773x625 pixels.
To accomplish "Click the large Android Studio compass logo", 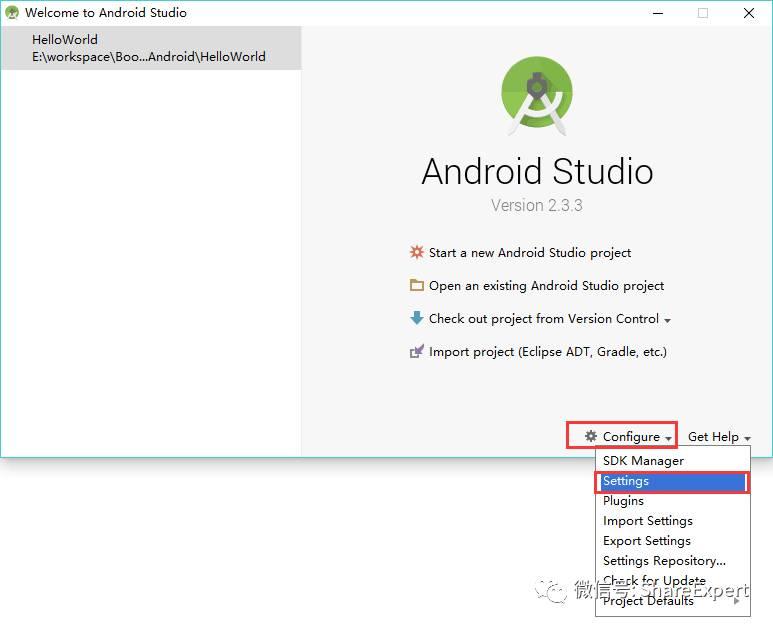I will point(537,96).
